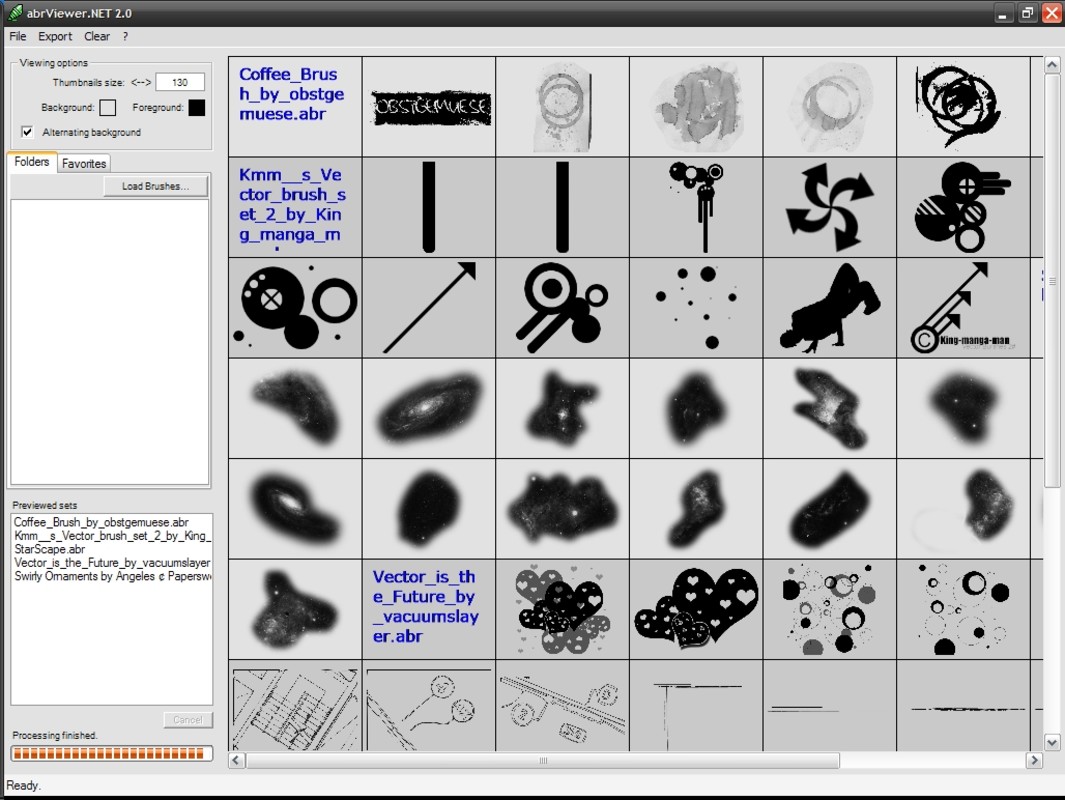The height and width of the screenshot is (800, 1065).
Task: Click the diagonal arrow brush thumbnail
Action: coord(429,308)
